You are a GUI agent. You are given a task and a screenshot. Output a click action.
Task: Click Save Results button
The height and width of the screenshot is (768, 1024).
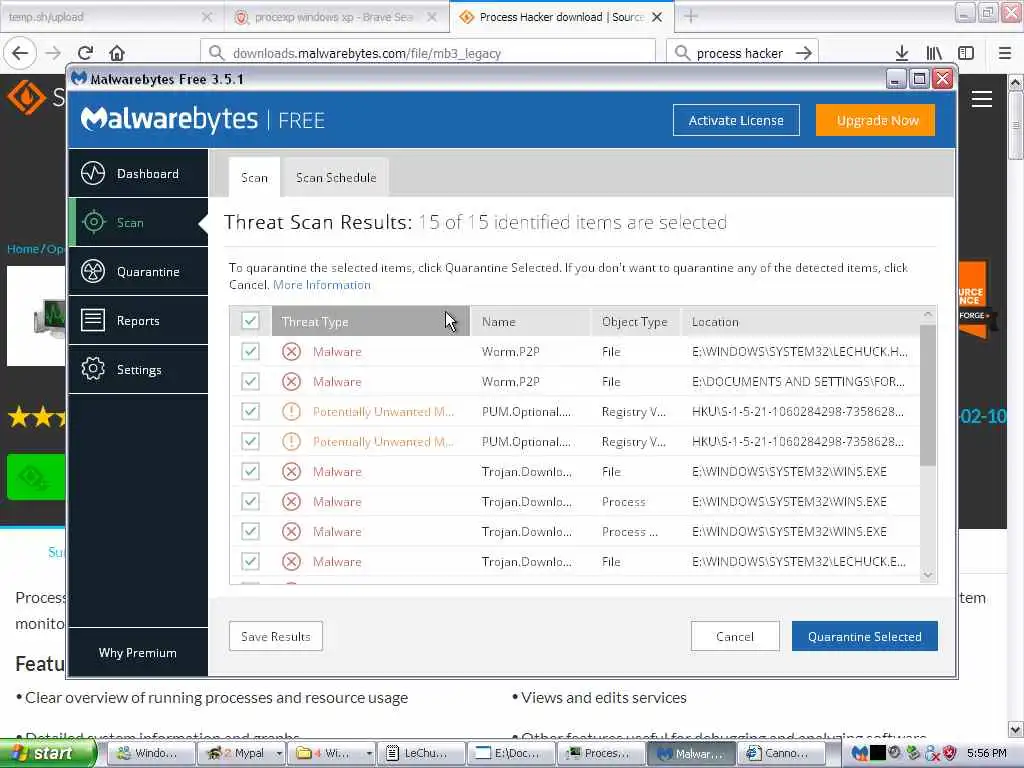276,636
